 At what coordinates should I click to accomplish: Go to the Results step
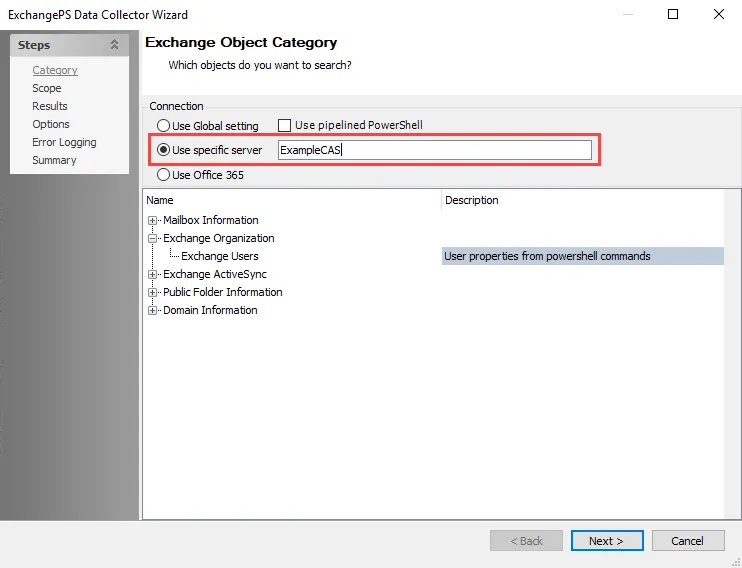coord(50,106)
